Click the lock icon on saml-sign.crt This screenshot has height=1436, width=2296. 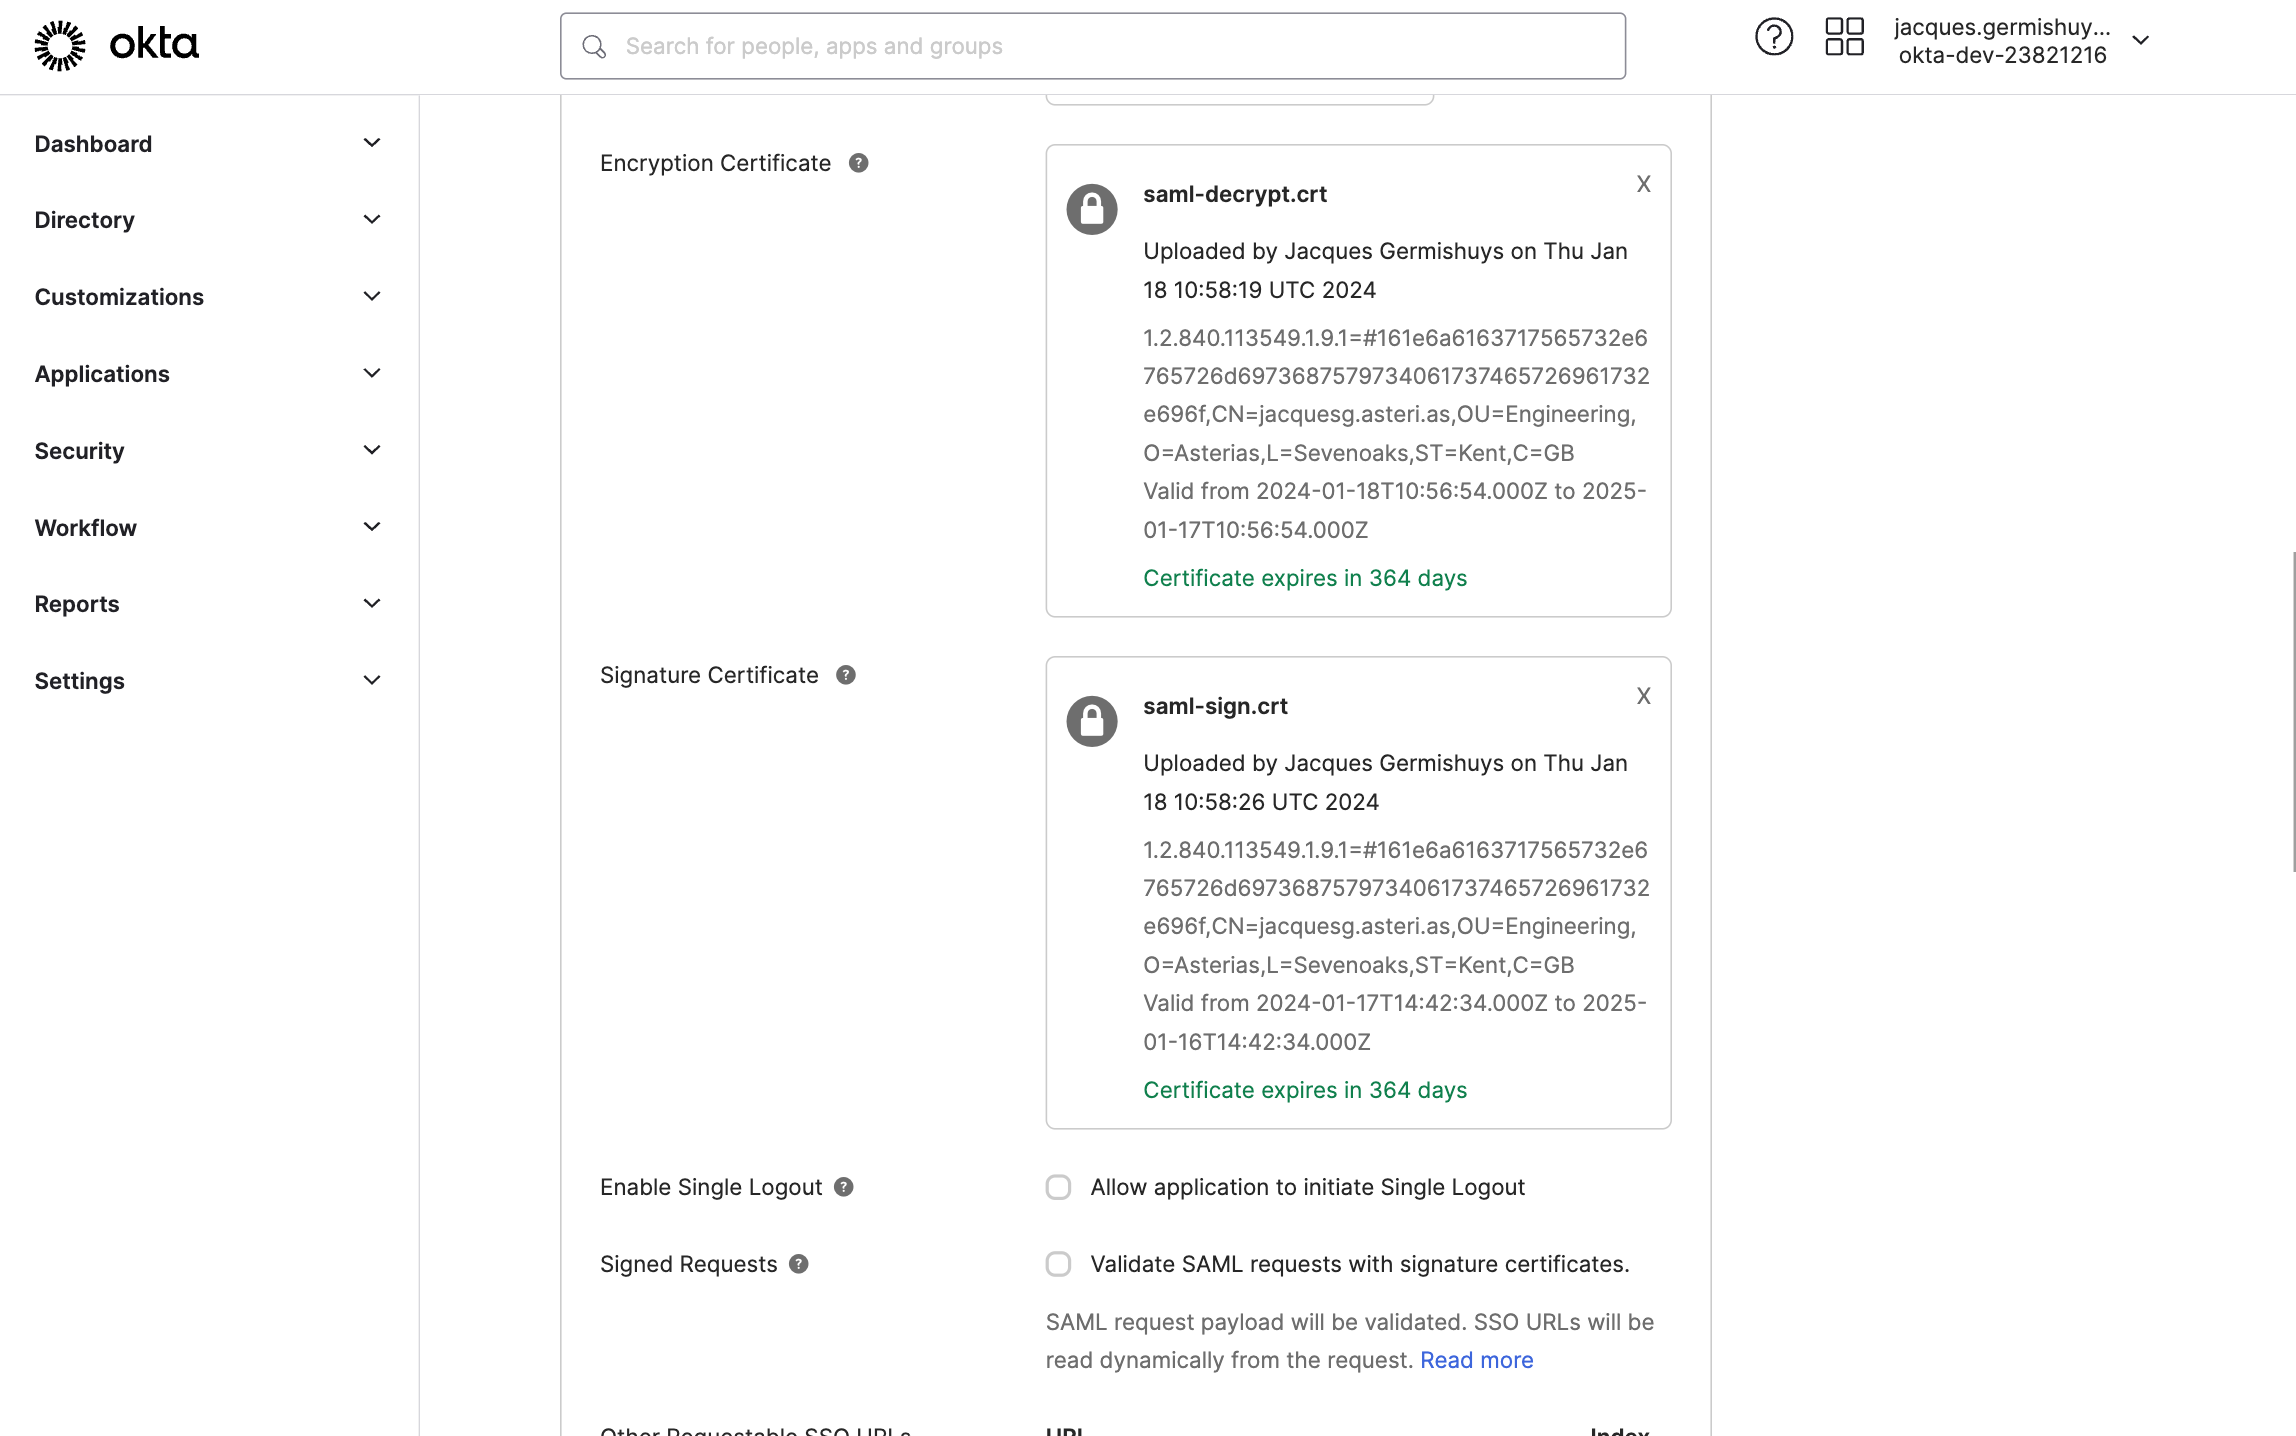tap(1091, 720)
